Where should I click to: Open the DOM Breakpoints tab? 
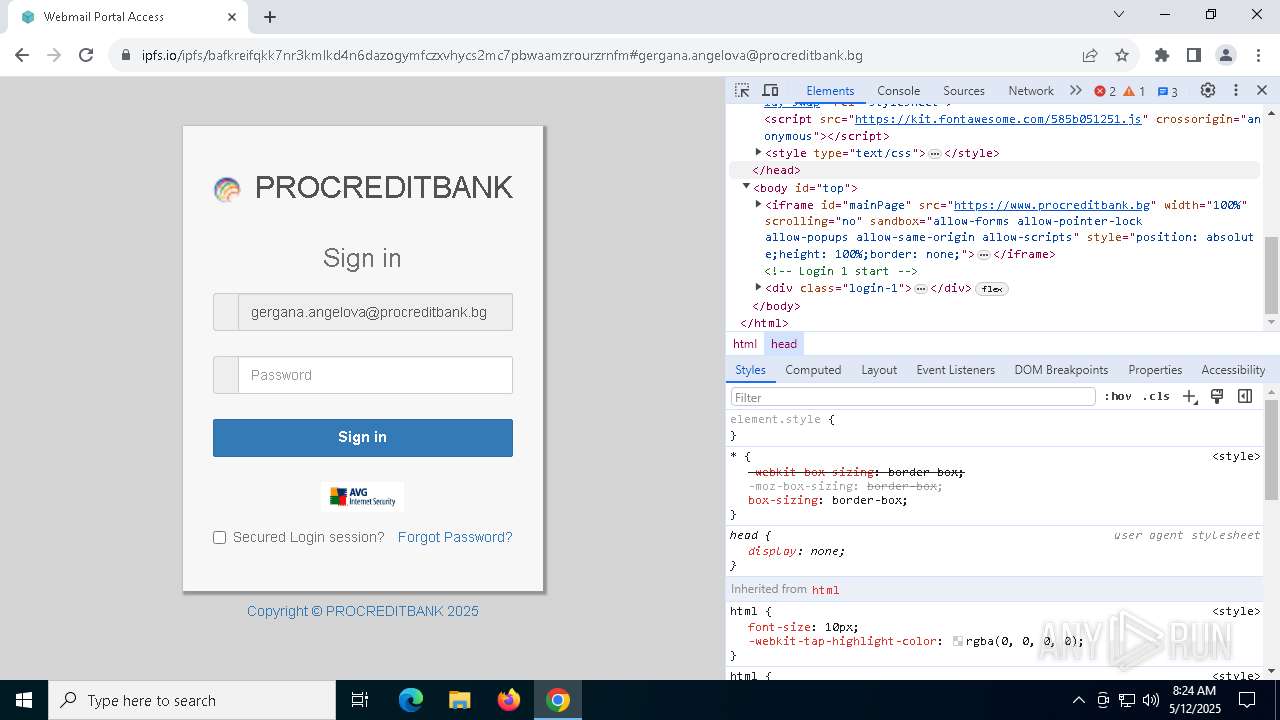pyautogui.click(x=1061, y=370)
